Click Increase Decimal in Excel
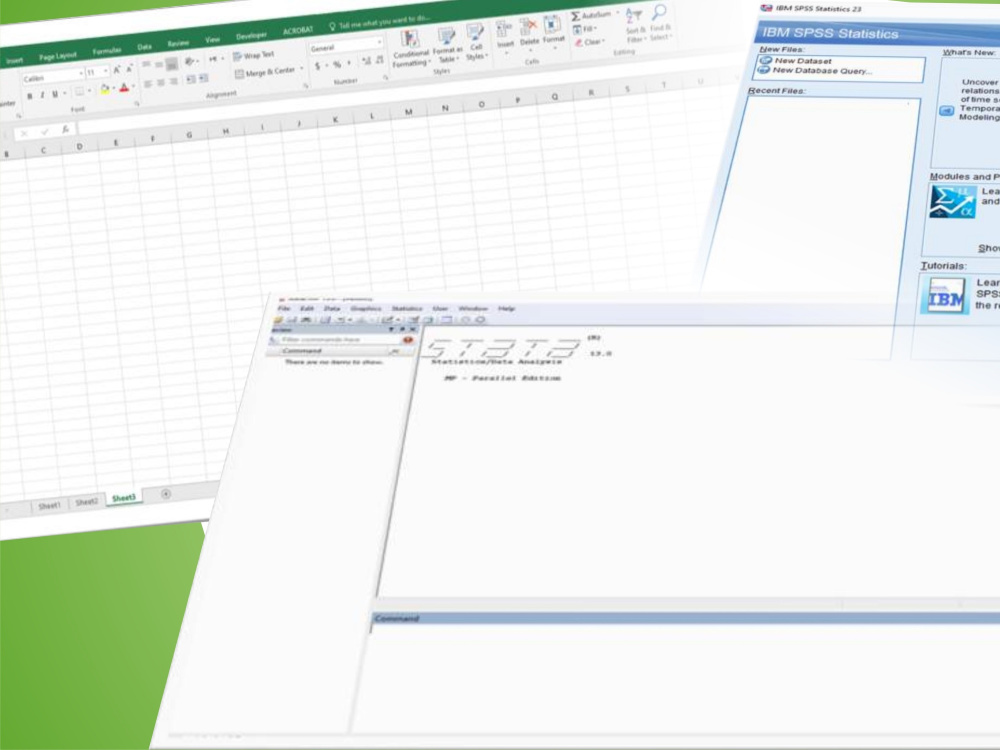Viewport: 1000px width, 750px height. coord(366,61)
